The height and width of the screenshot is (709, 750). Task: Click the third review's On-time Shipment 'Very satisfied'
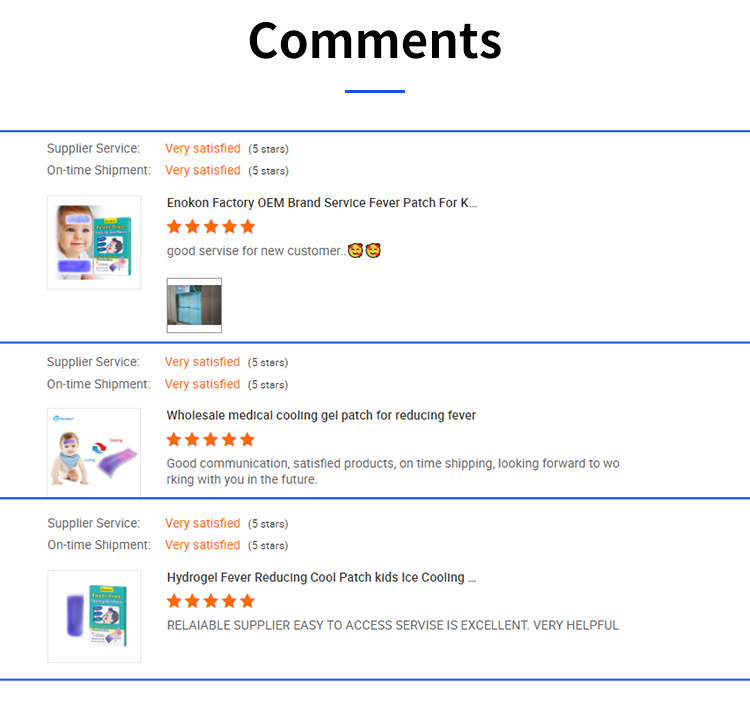pos(203,546)
